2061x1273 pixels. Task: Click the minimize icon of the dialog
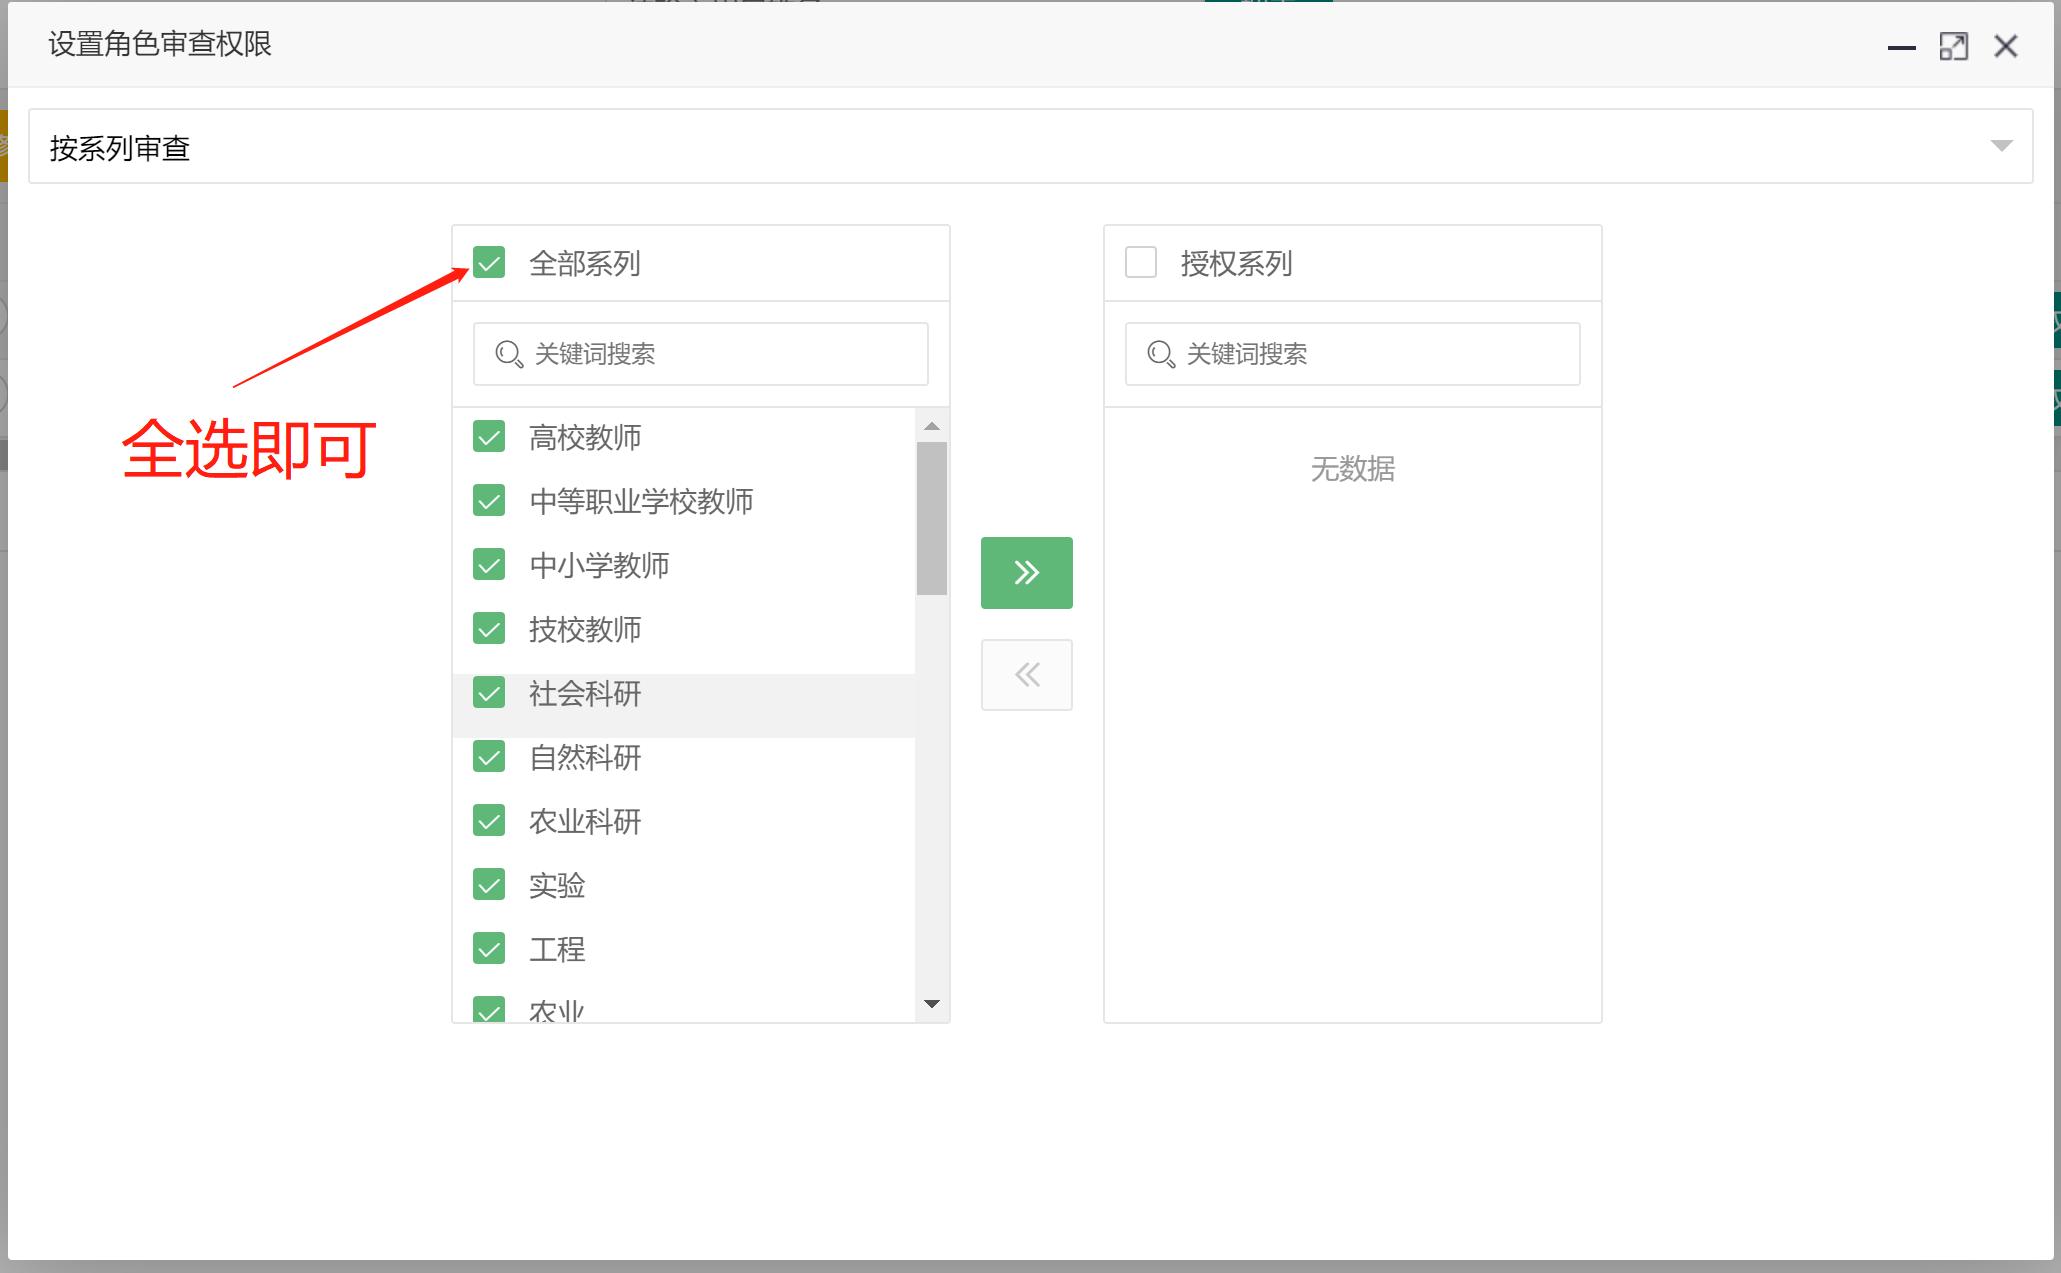point(1901,46)
